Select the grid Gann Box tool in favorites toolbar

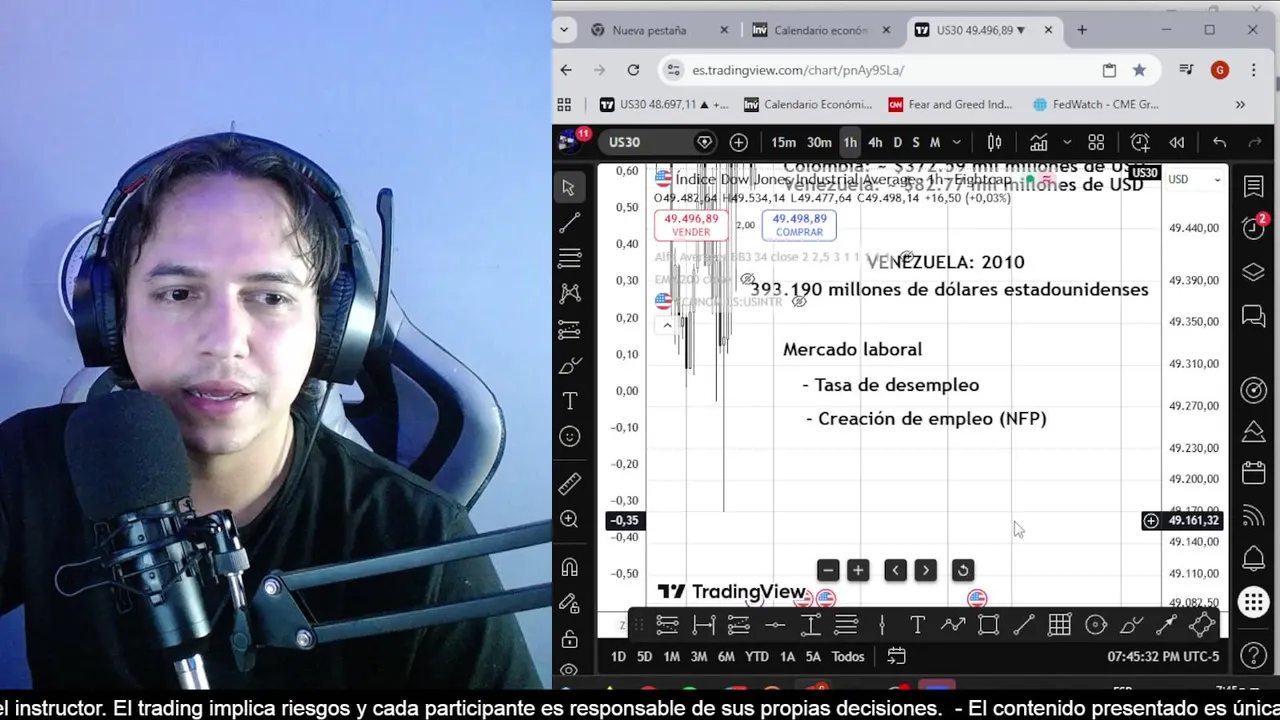[1060, 625]
